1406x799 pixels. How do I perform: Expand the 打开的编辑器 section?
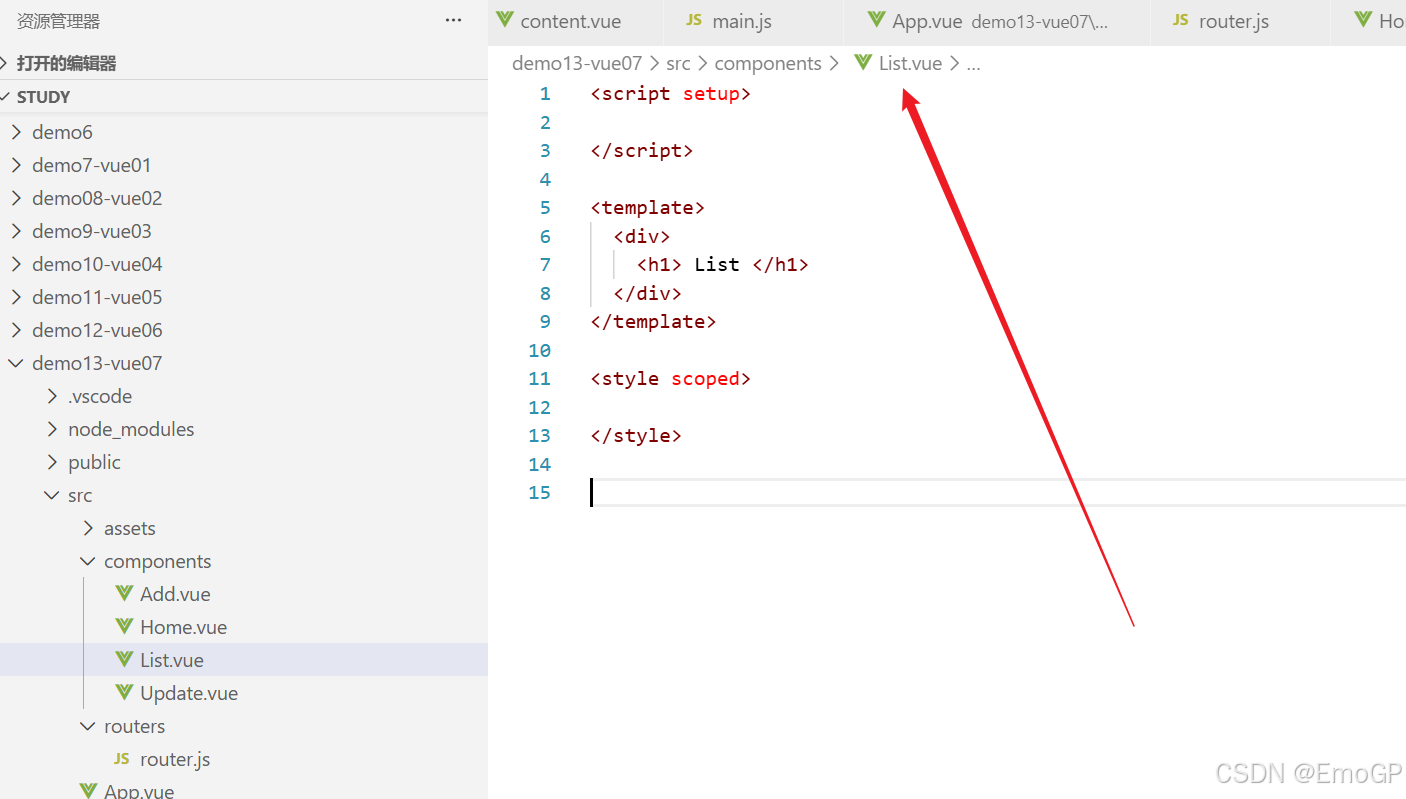tap(244, 63)
